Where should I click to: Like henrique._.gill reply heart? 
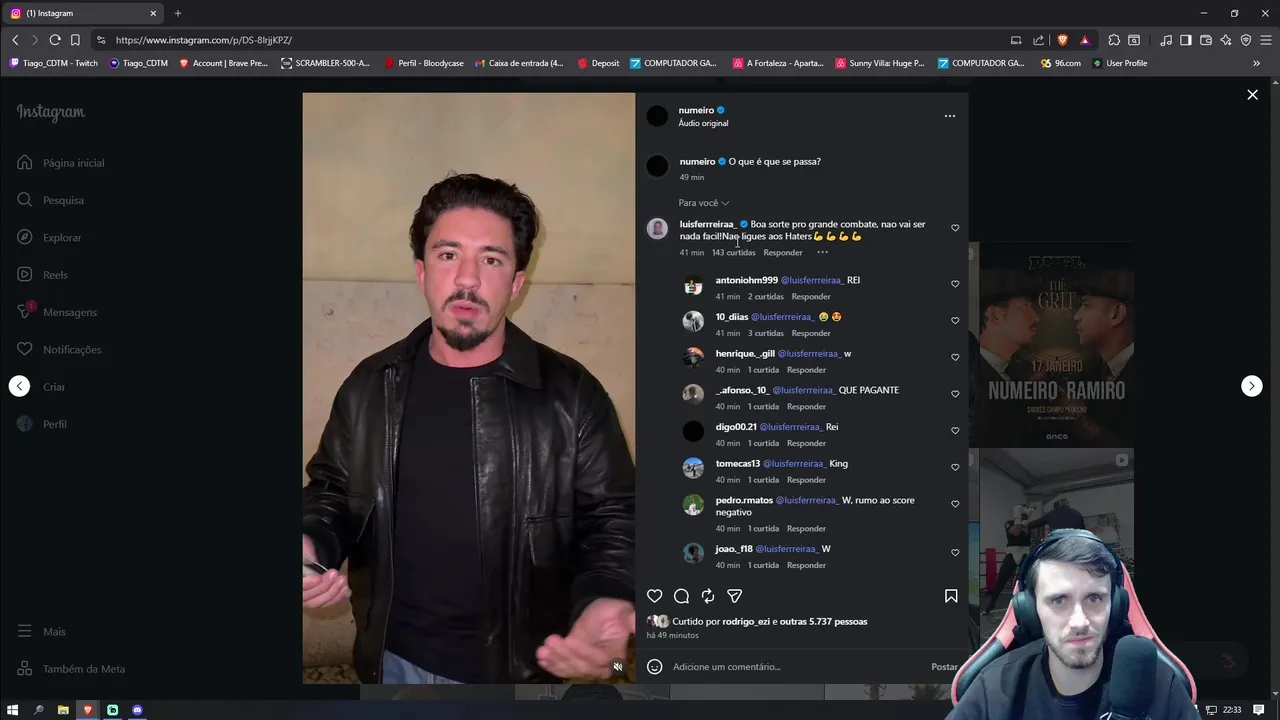click(955, 357)
